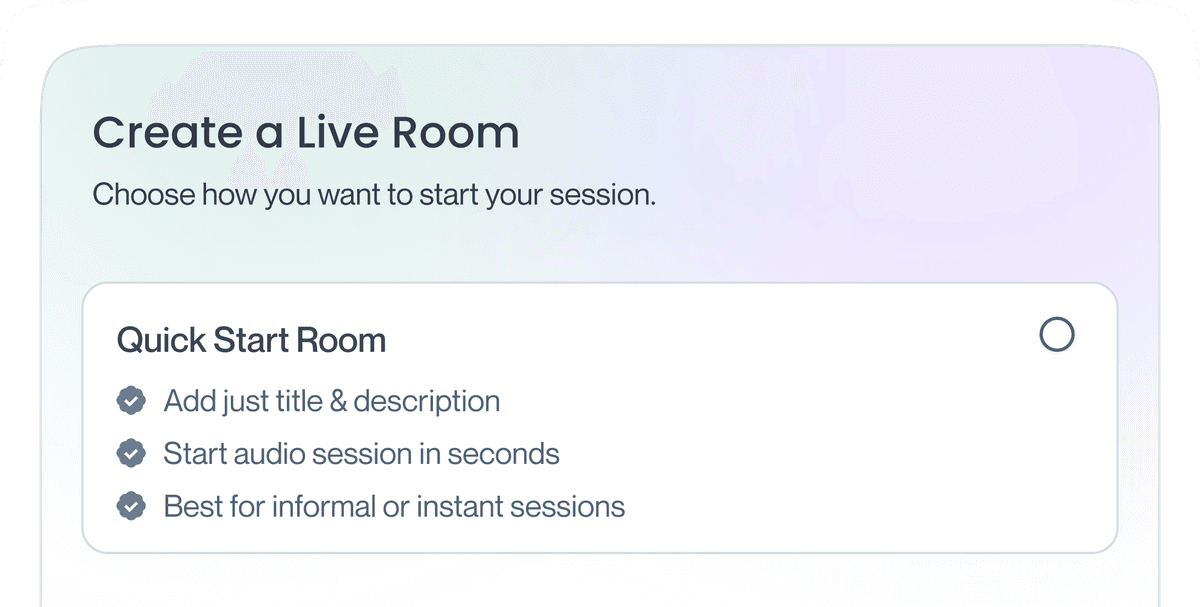Click the word "informal" in the third bullet
1200x607 pixels.
pos(325,507)
